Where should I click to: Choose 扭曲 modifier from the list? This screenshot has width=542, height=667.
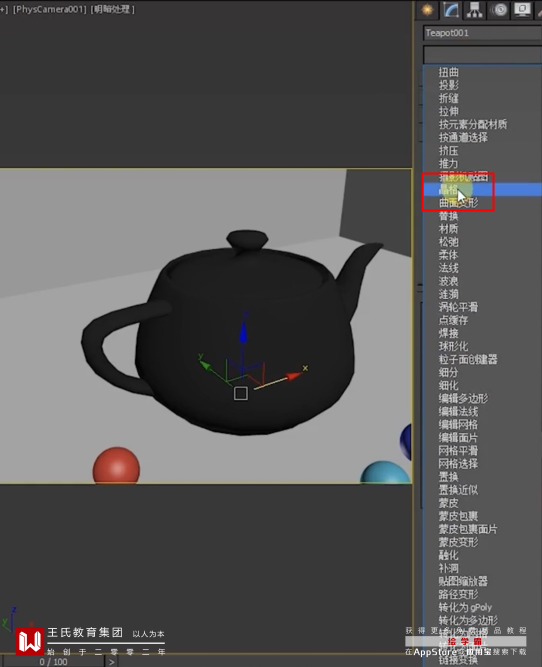tap(448, 72)
